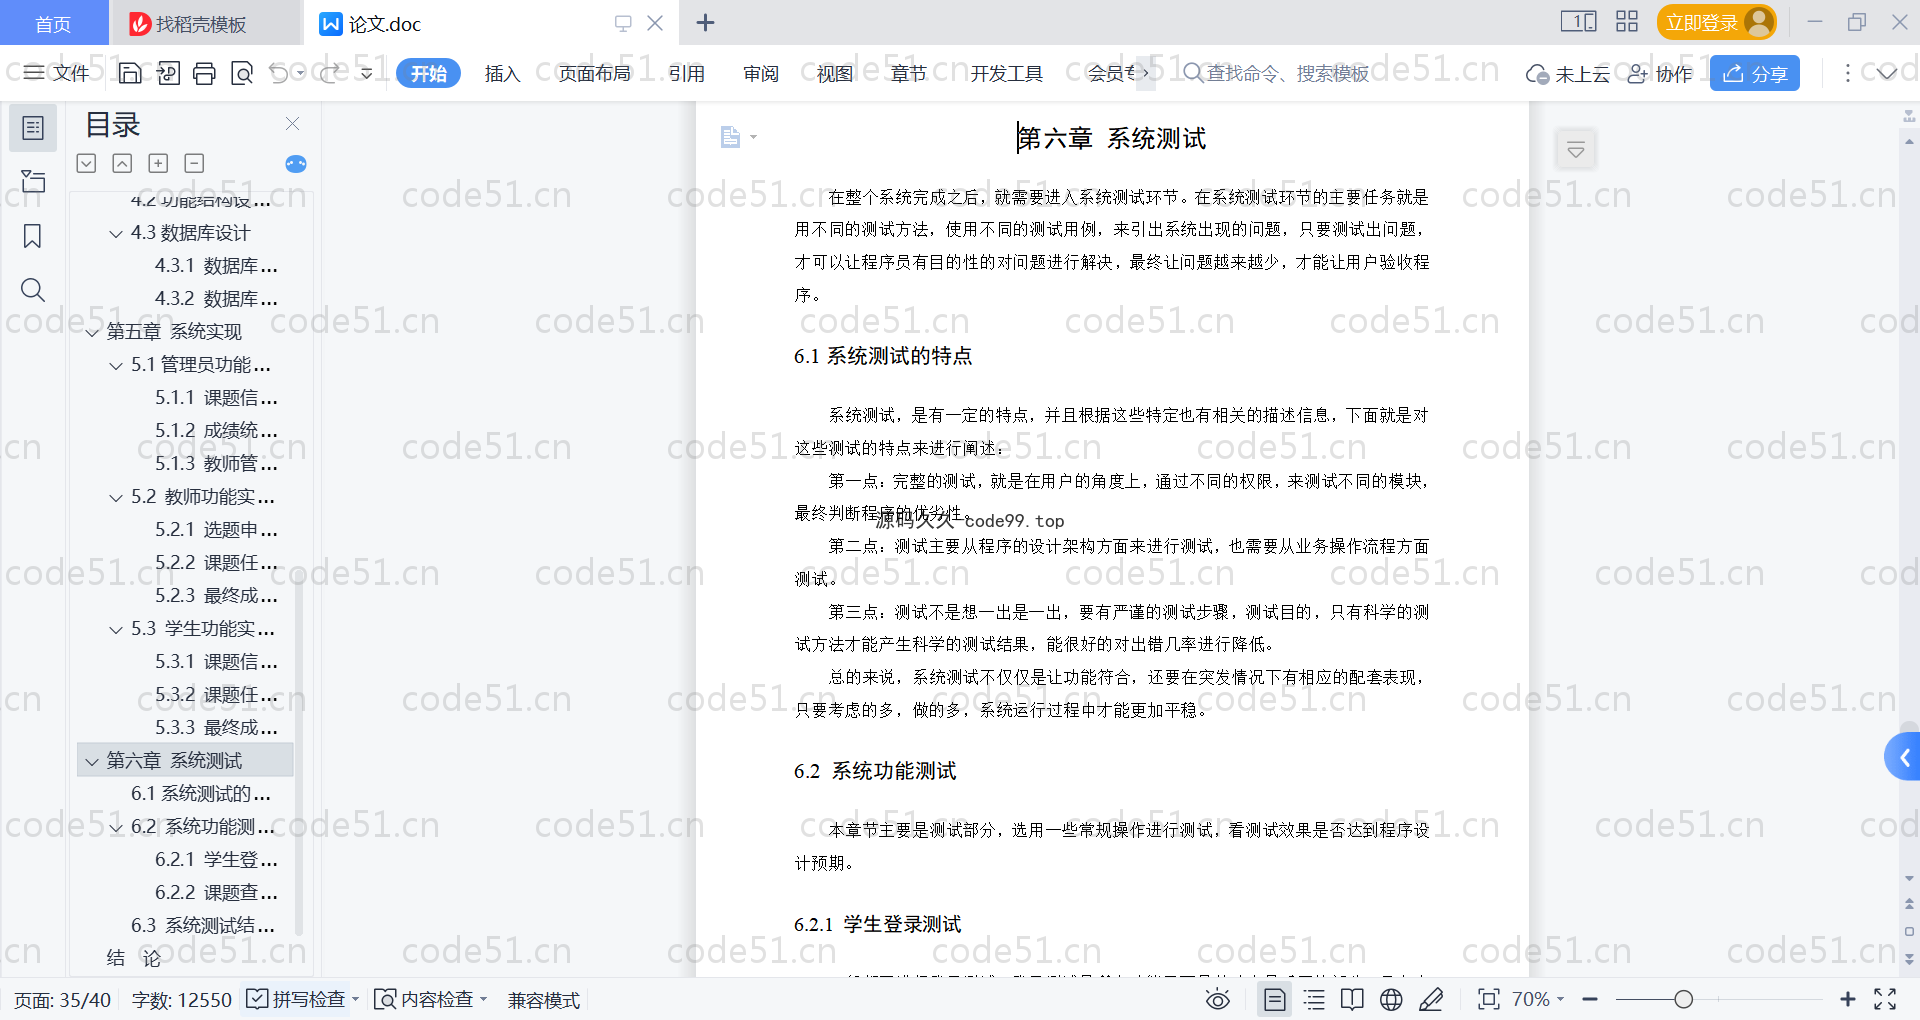Click the Print icon
1920x1020 pixels.
click(205, 73)
